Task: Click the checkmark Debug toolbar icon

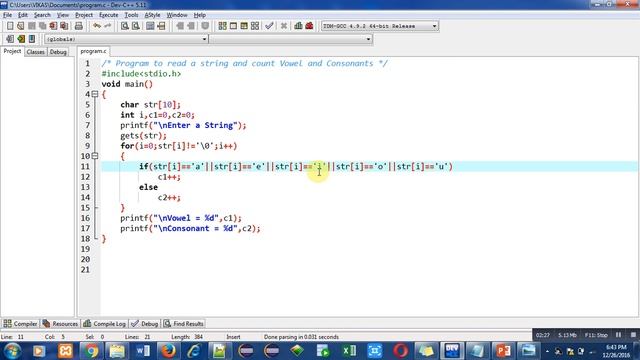Action: point(269,26)
